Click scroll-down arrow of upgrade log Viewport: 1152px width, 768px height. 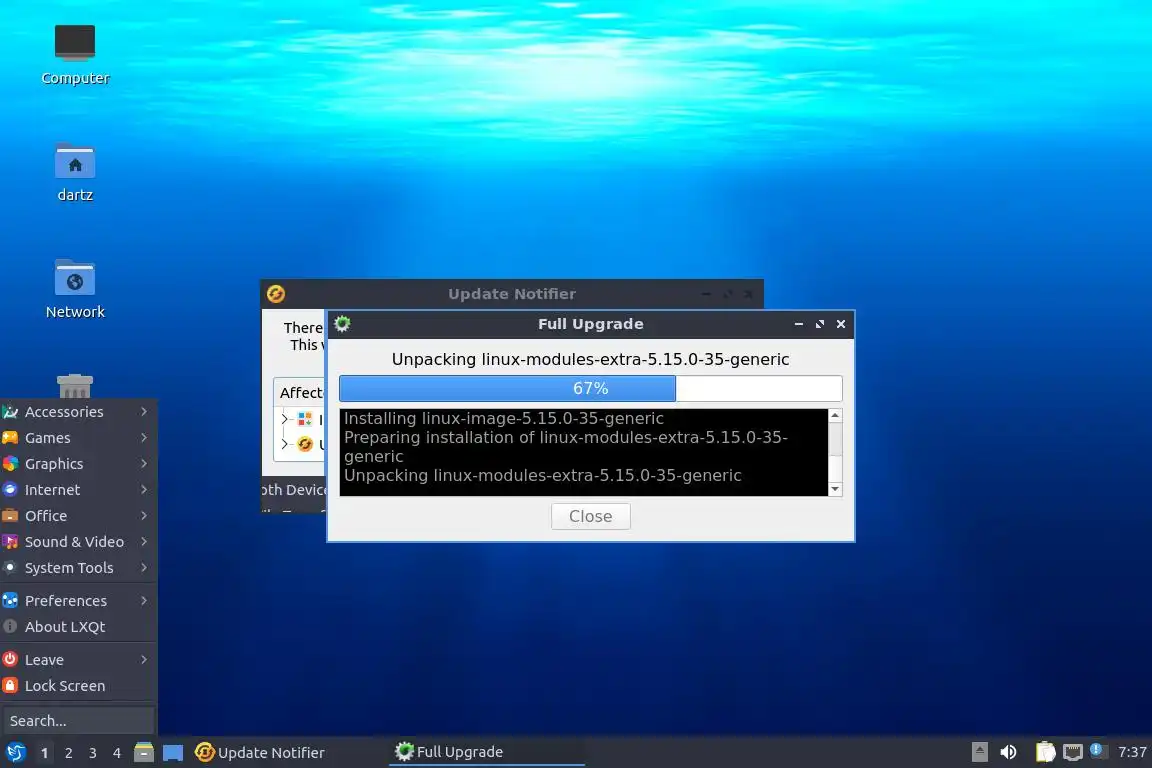[x=835, y=489]
